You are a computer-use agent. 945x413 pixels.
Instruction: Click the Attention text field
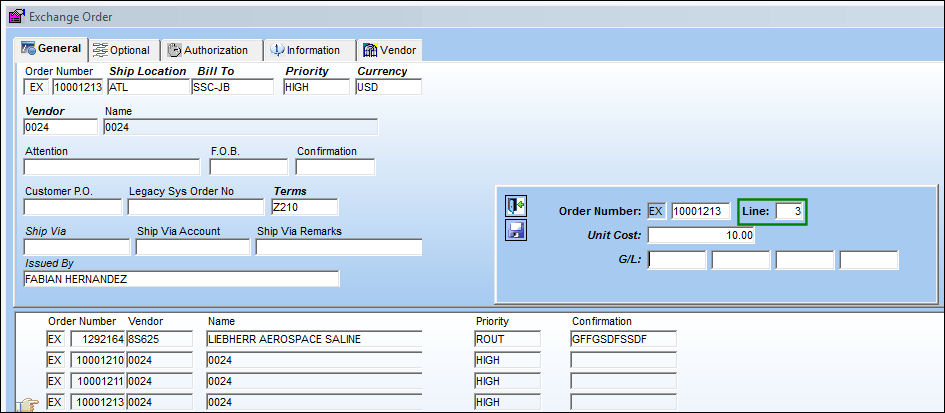tap(112, 167)
